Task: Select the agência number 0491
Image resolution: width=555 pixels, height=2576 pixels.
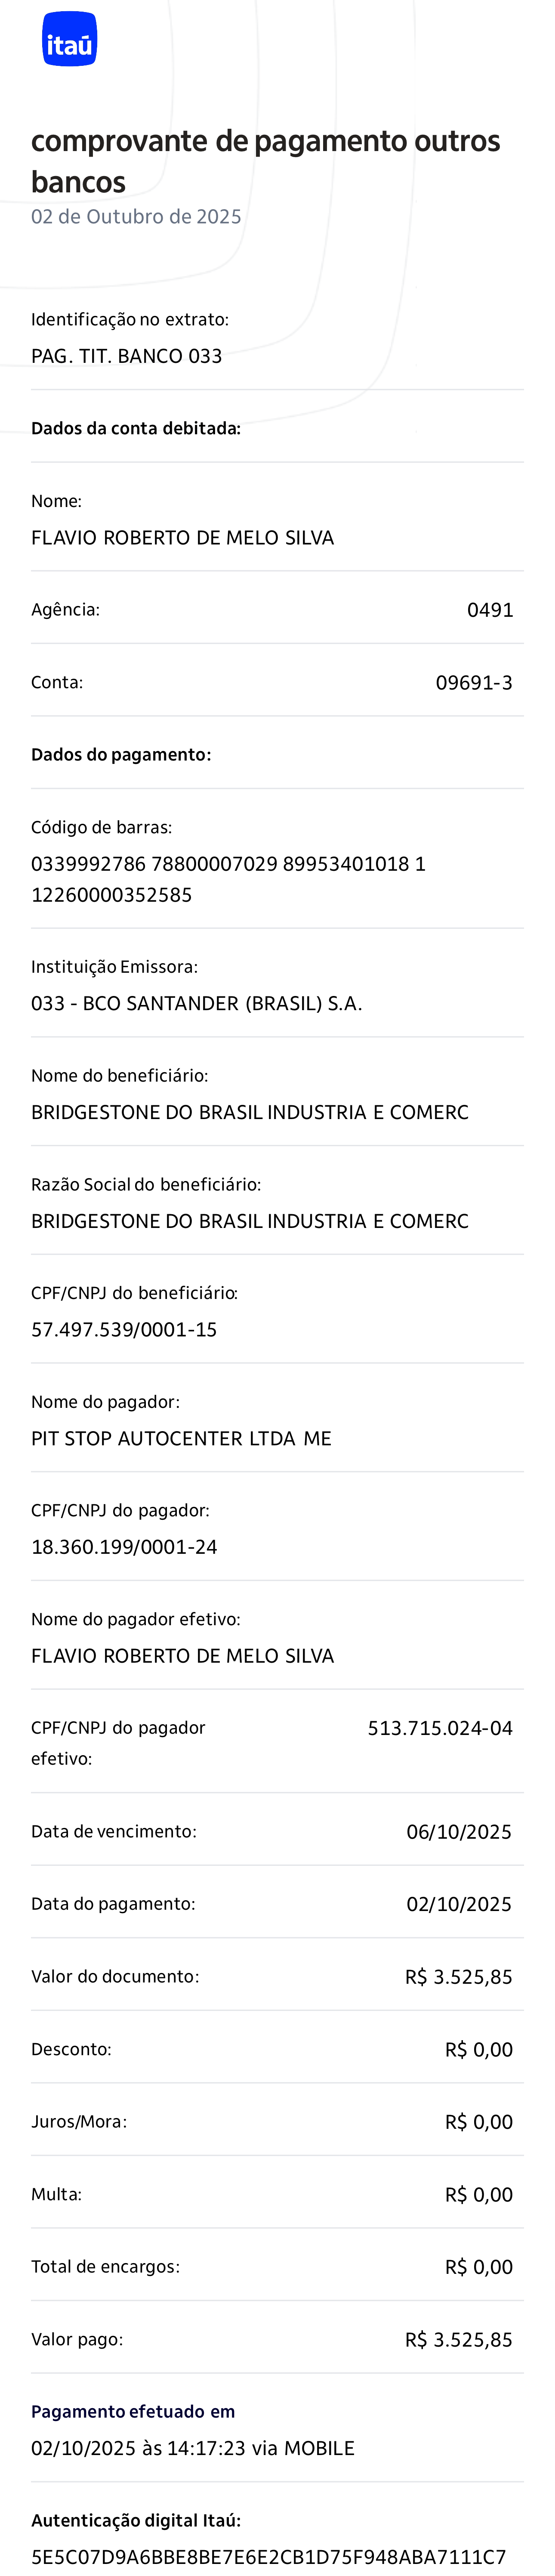Action: [x=490, y=610]
